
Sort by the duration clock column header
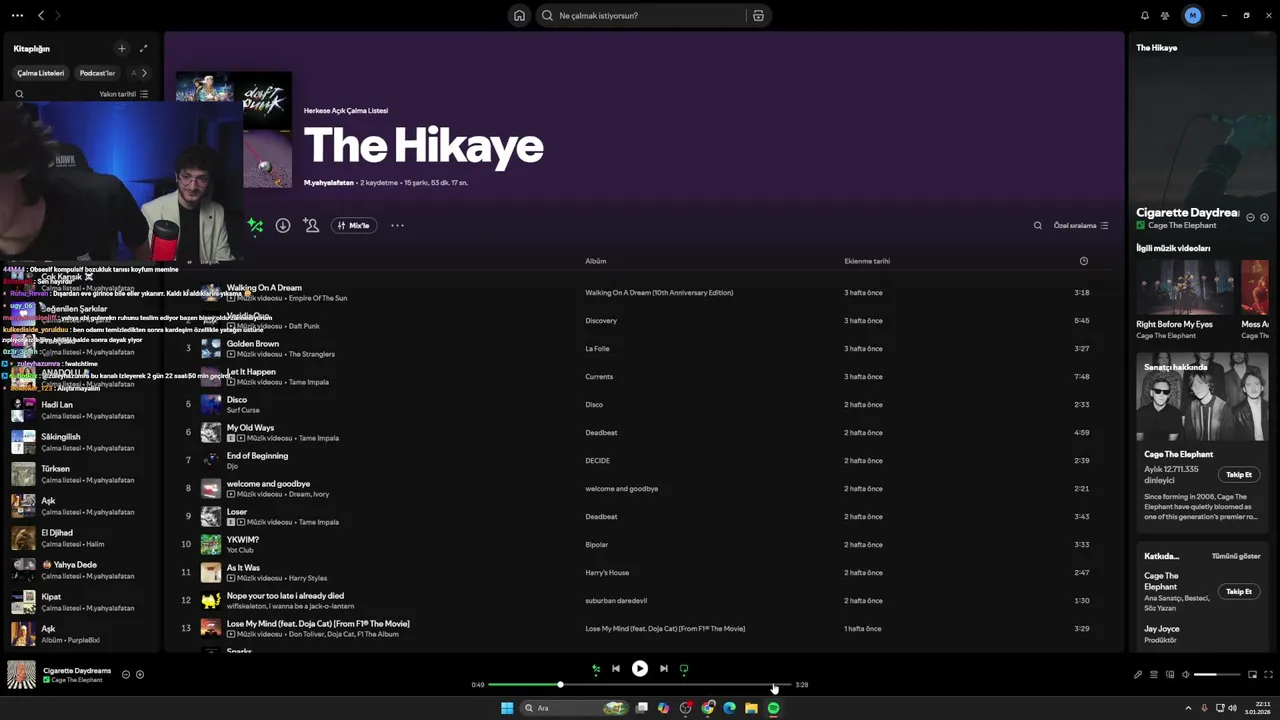pos(1084,261)
